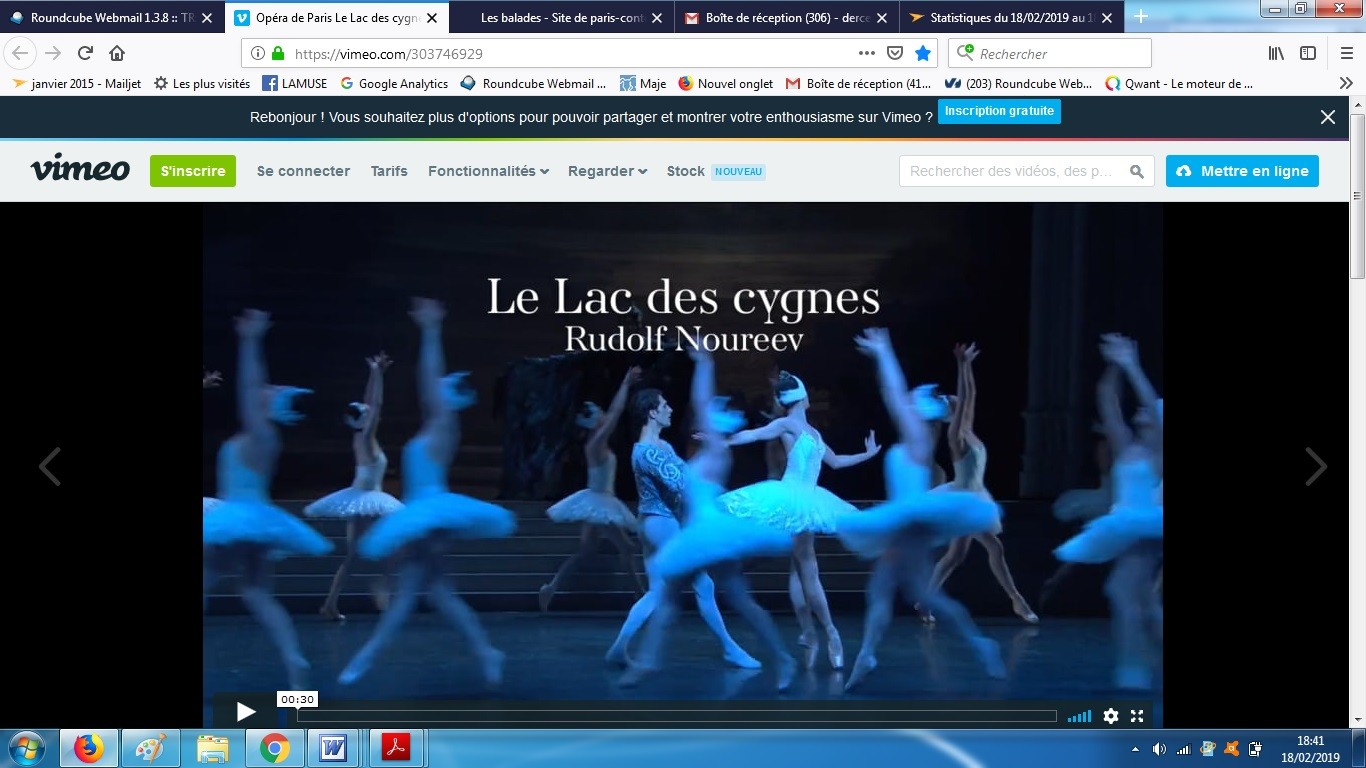Click the system tray speaker icon

point(1159,749)
